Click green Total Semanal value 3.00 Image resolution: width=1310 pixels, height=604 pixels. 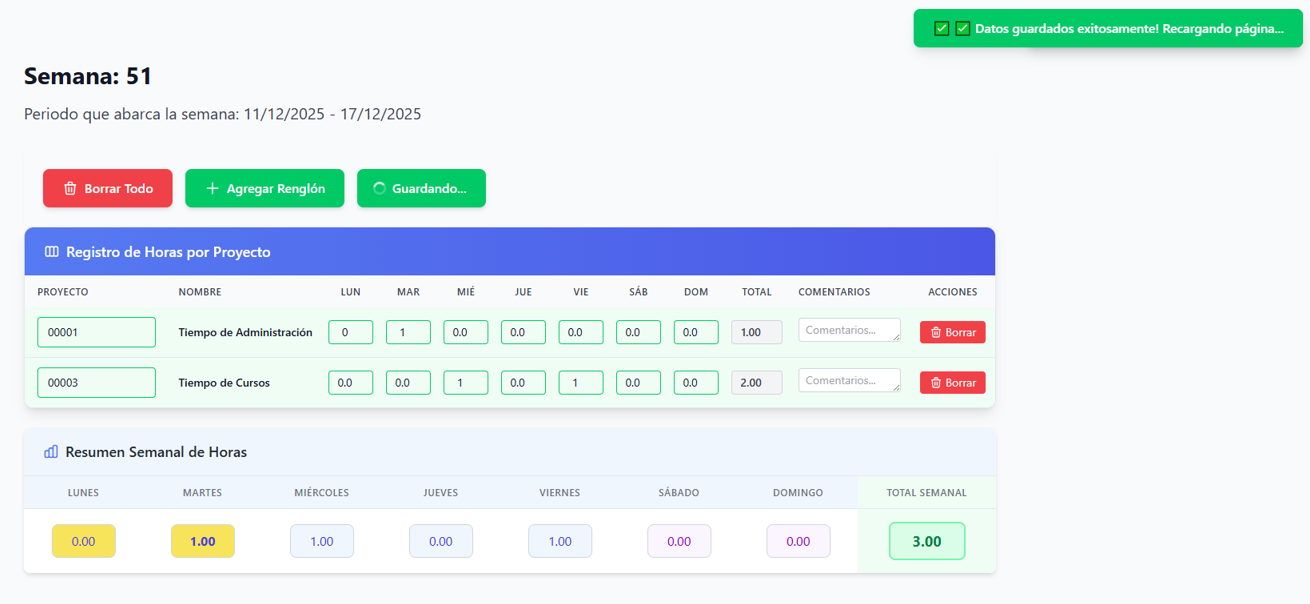coord(926,541)
